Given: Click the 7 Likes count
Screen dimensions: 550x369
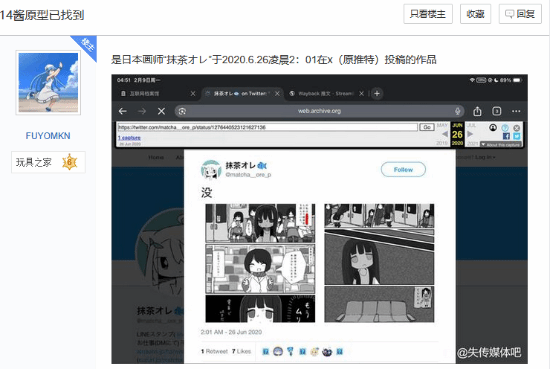Looking at the screenshot, I should point(241,351).
